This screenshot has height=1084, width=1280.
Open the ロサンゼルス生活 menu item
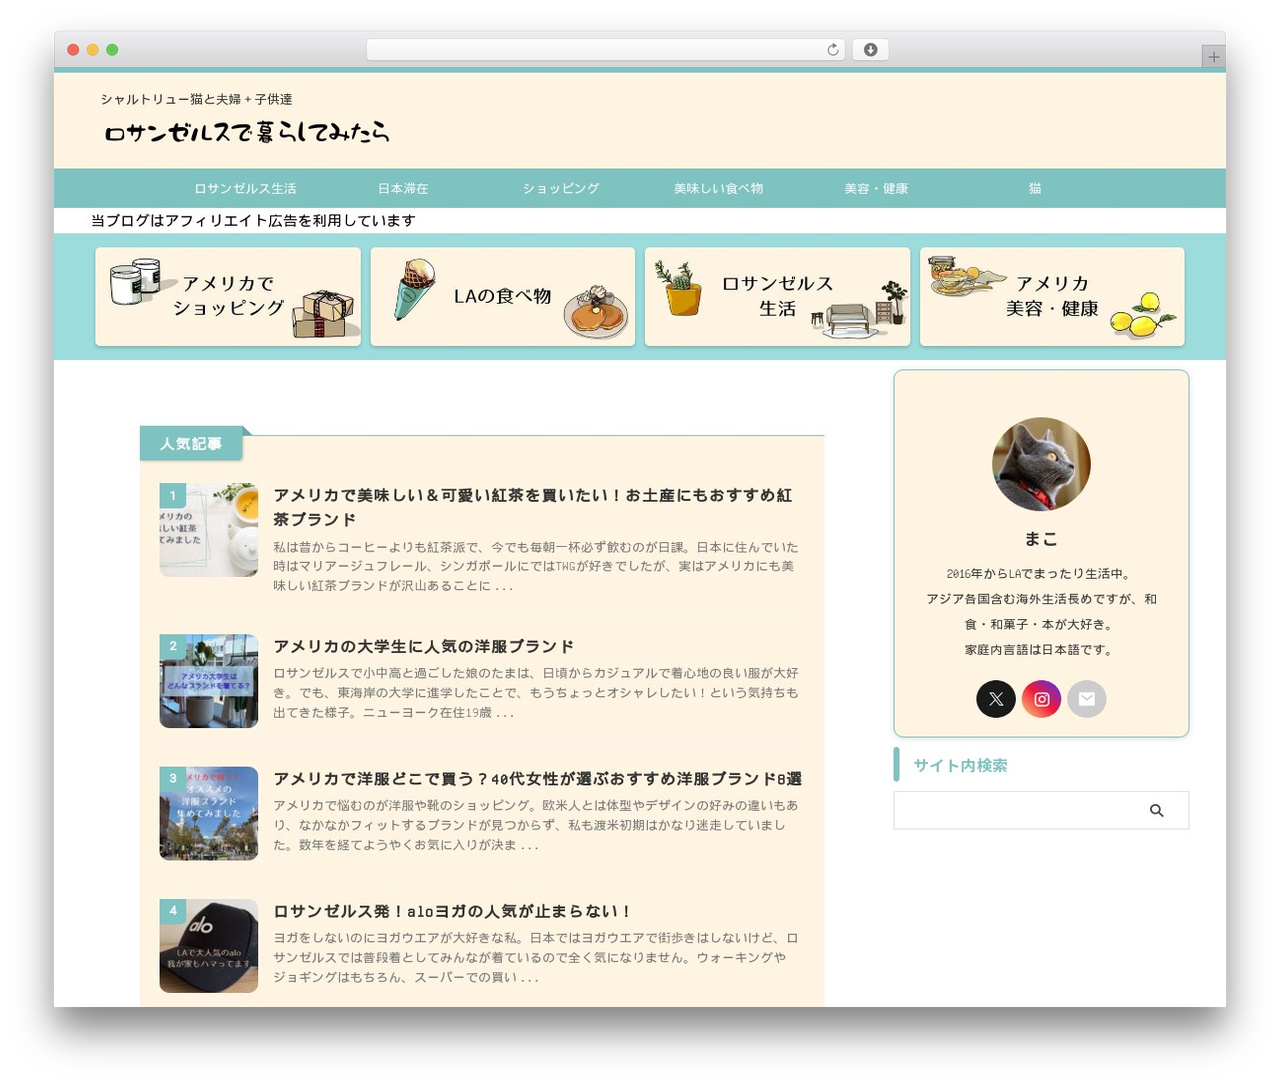pyautogui.click(x=245, y=188)
